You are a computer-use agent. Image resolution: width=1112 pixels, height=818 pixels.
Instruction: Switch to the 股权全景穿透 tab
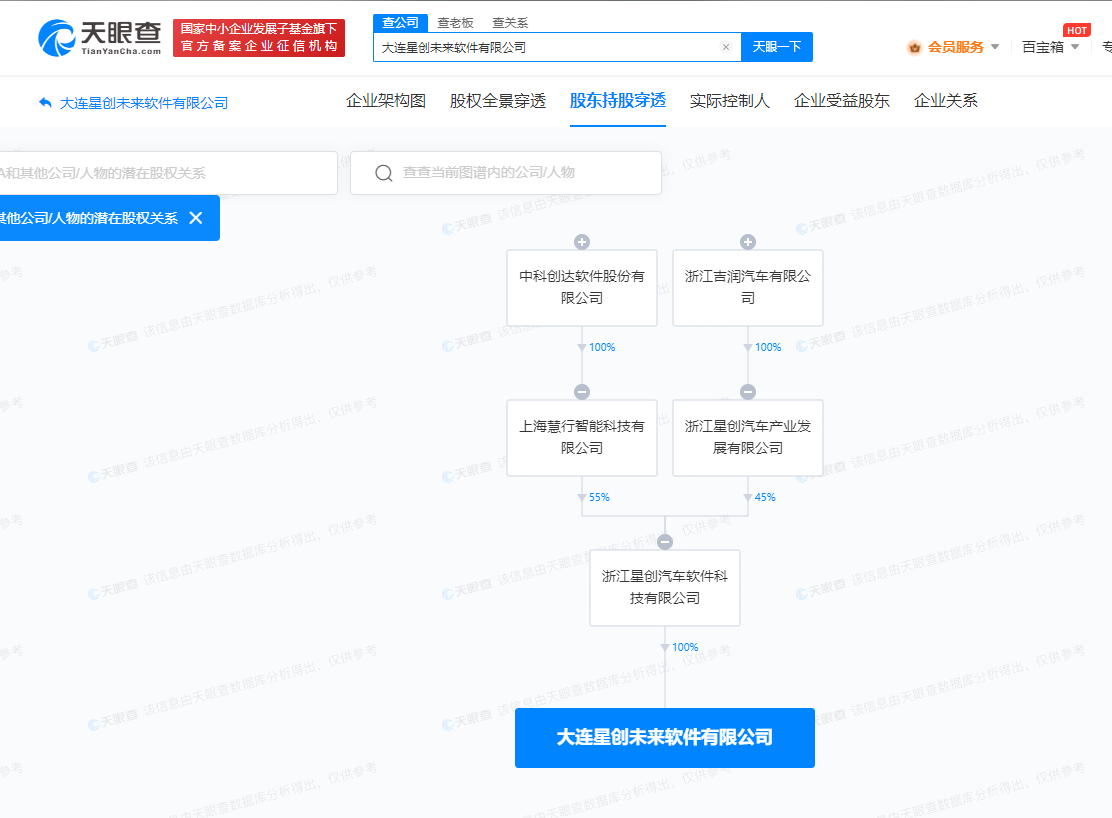click(x=498, y=101)
